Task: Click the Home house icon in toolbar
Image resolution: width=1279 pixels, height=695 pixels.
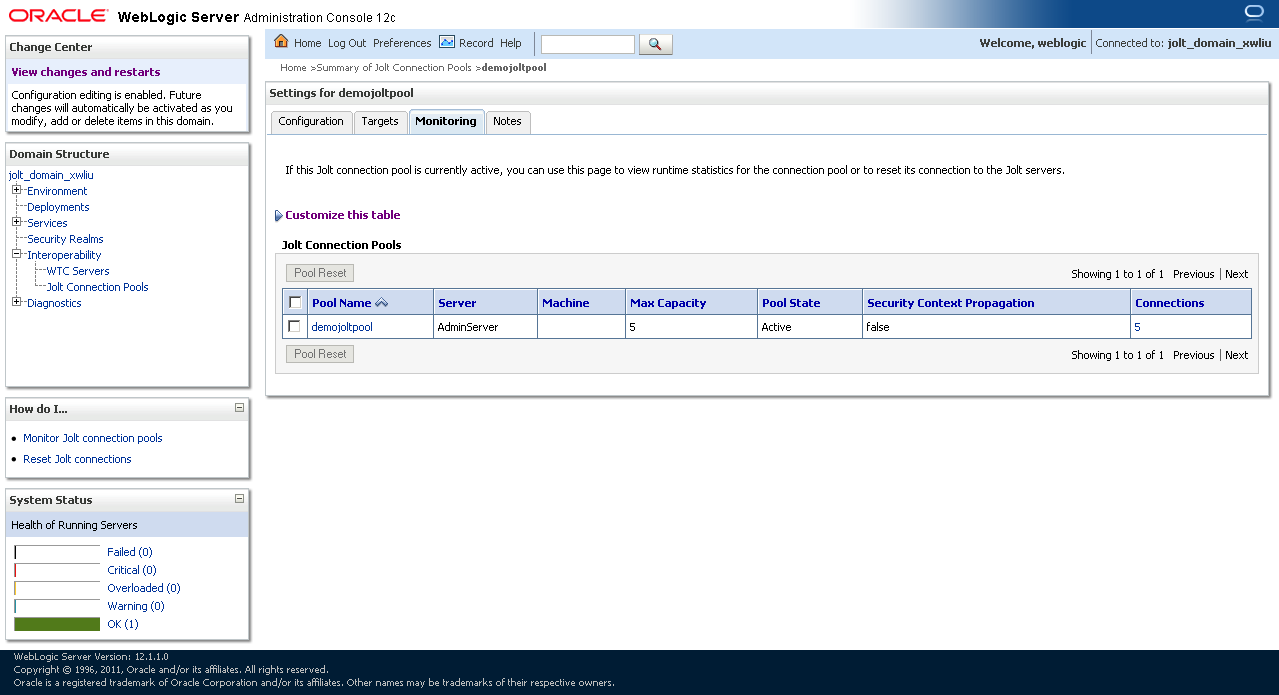Action: (281, 42)
